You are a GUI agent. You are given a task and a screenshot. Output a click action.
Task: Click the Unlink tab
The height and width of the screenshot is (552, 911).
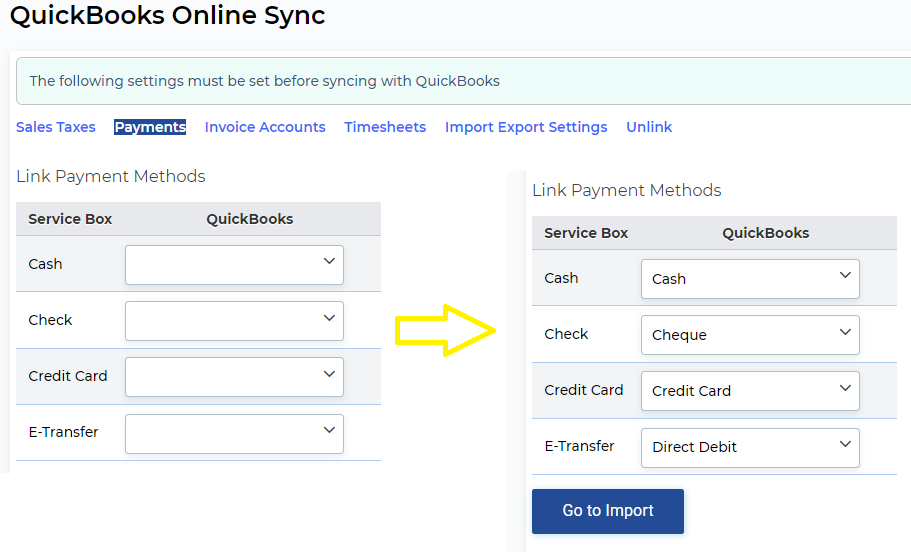point(649,127)
